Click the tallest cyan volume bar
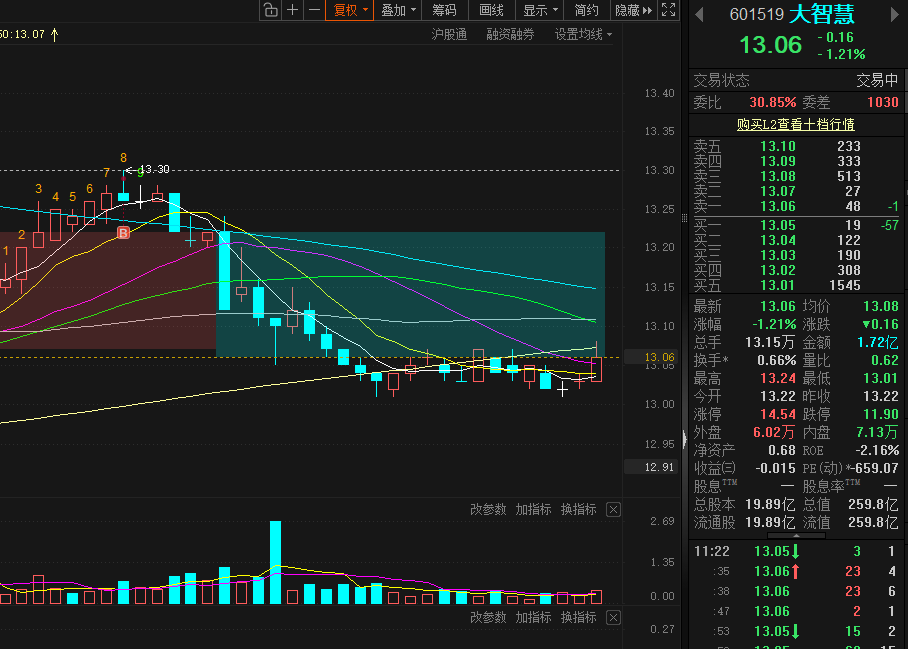908x649 pixels. click(276, 562)
